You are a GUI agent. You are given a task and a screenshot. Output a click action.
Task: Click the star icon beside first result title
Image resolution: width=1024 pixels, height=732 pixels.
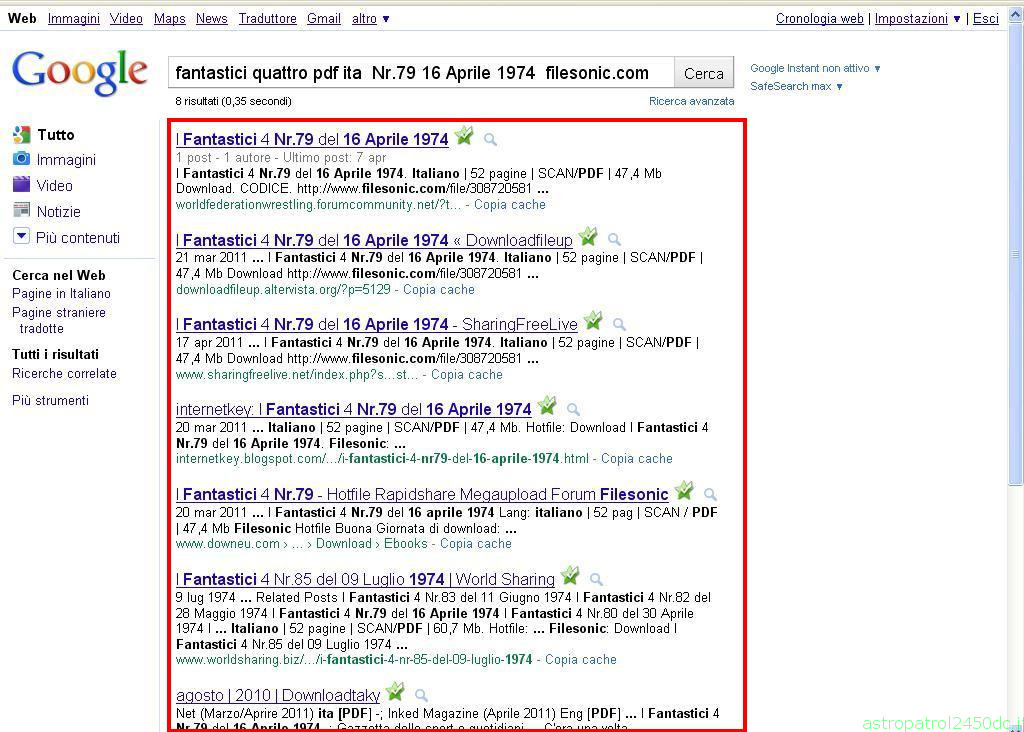coord(464,136)
